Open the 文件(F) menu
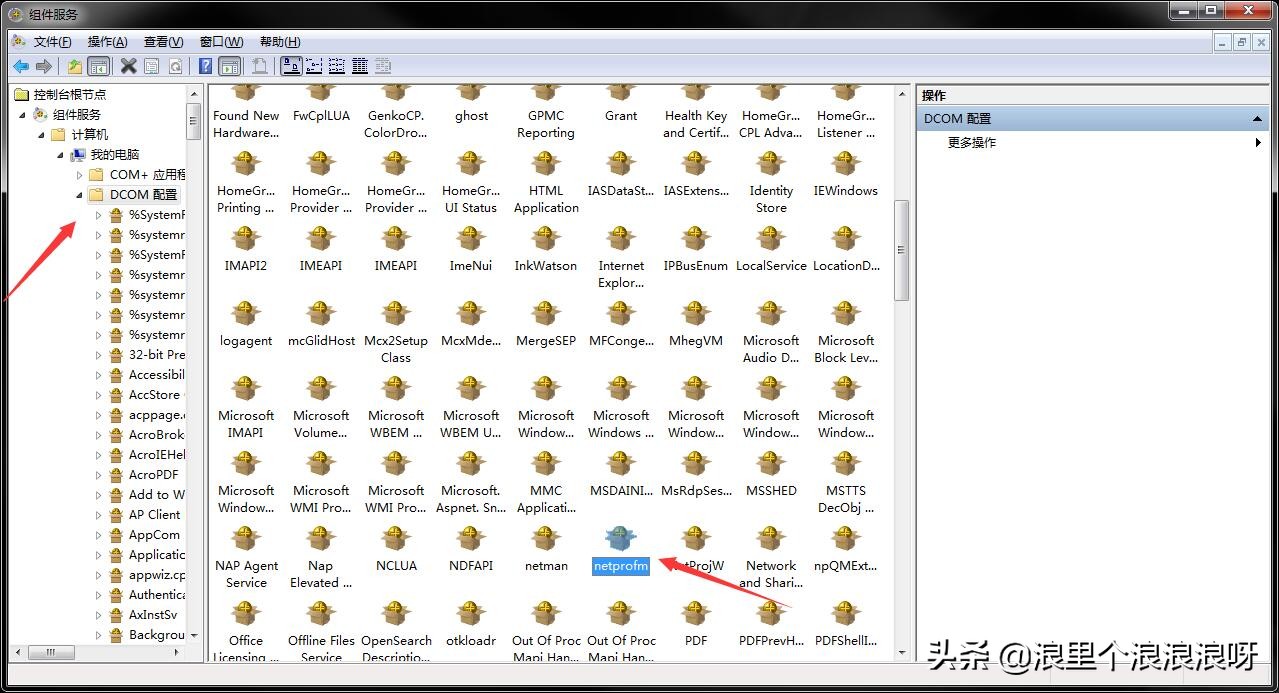 coord(49,41)
